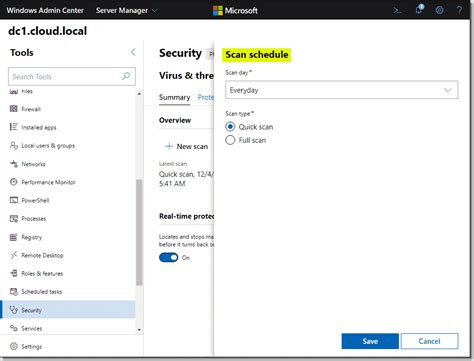Image resolution: width=474 pixels, height=361 pixels.
Task: Select the Quick scan radio option
Action: 249,127
